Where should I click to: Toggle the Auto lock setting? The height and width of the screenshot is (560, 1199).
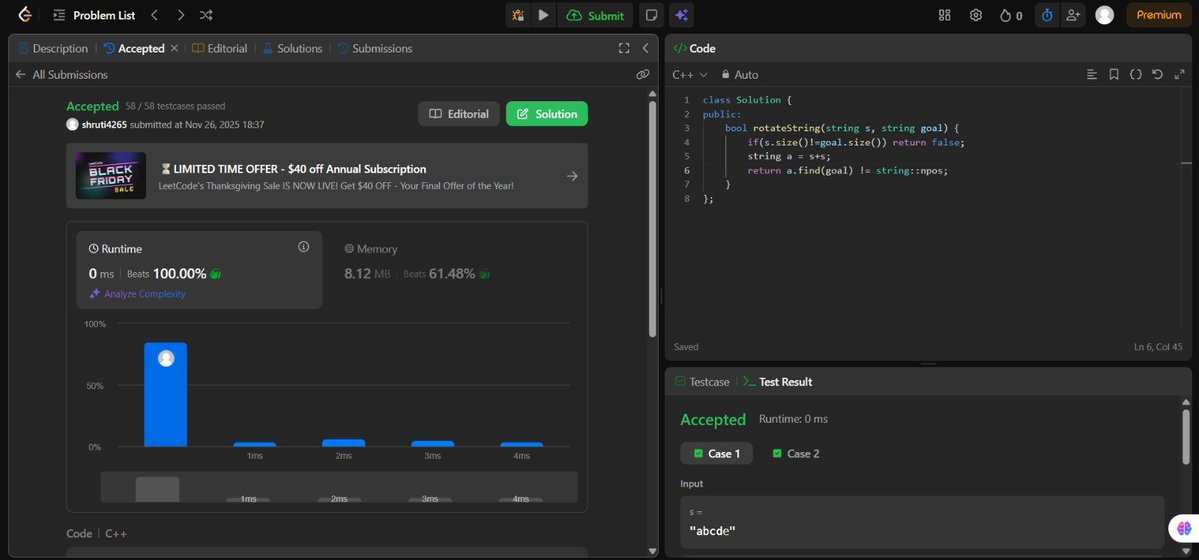739,74
